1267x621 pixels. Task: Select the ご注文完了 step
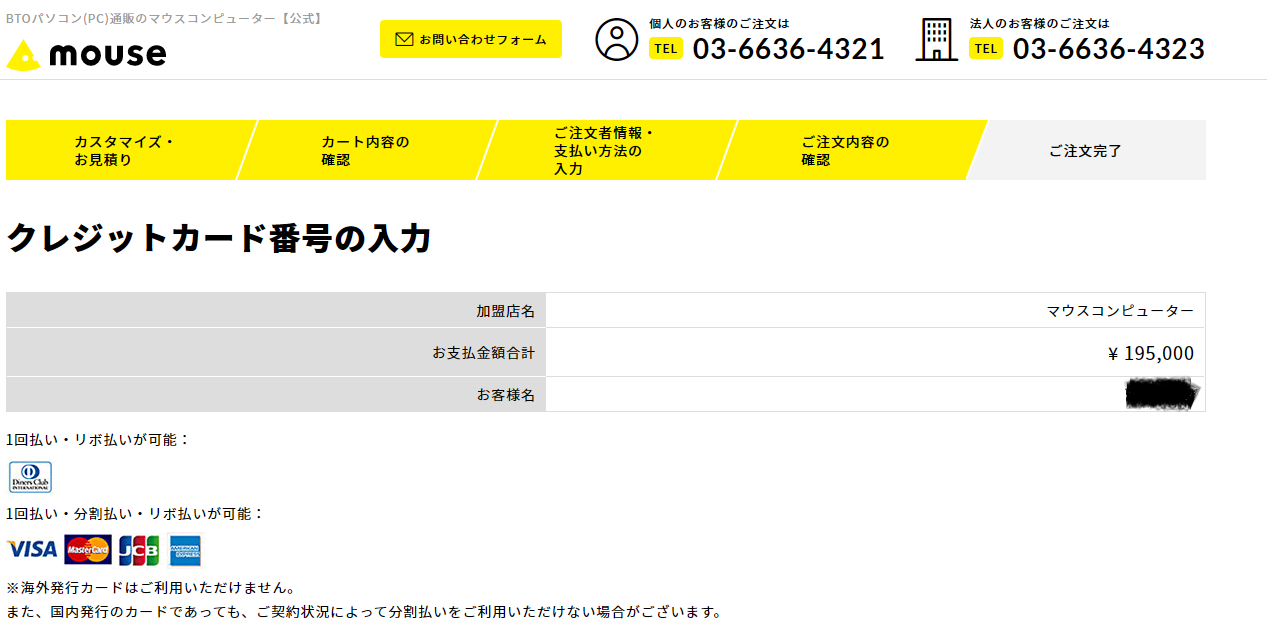tap(1086, 150)
